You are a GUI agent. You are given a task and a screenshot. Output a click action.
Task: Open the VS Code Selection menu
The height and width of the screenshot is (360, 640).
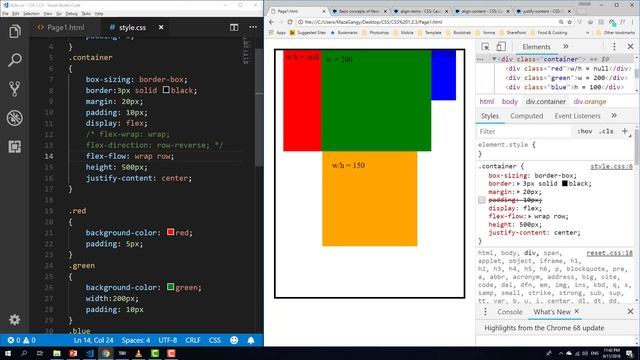pos(31,13)
